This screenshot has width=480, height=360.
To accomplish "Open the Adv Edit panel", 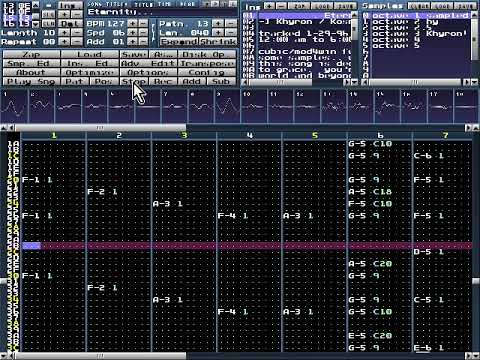I will (148, 63).
